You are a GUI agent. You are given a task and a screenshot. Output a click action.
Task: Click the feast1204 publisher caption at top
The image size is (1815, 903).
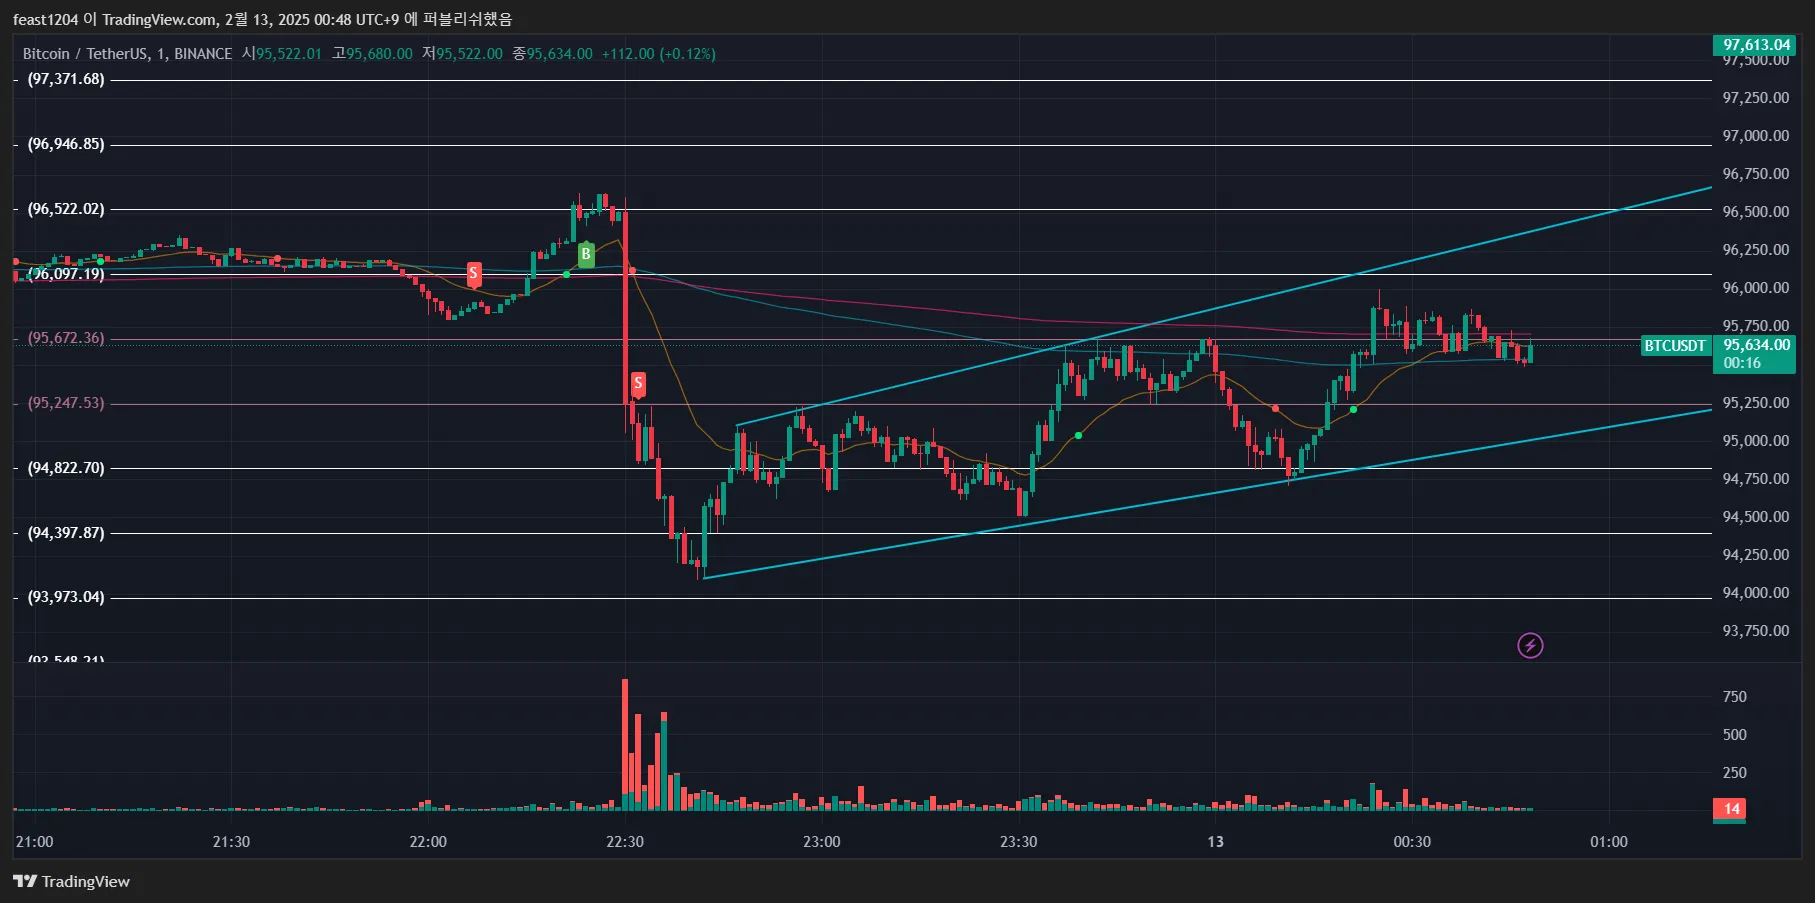click(x=262, y=19)
